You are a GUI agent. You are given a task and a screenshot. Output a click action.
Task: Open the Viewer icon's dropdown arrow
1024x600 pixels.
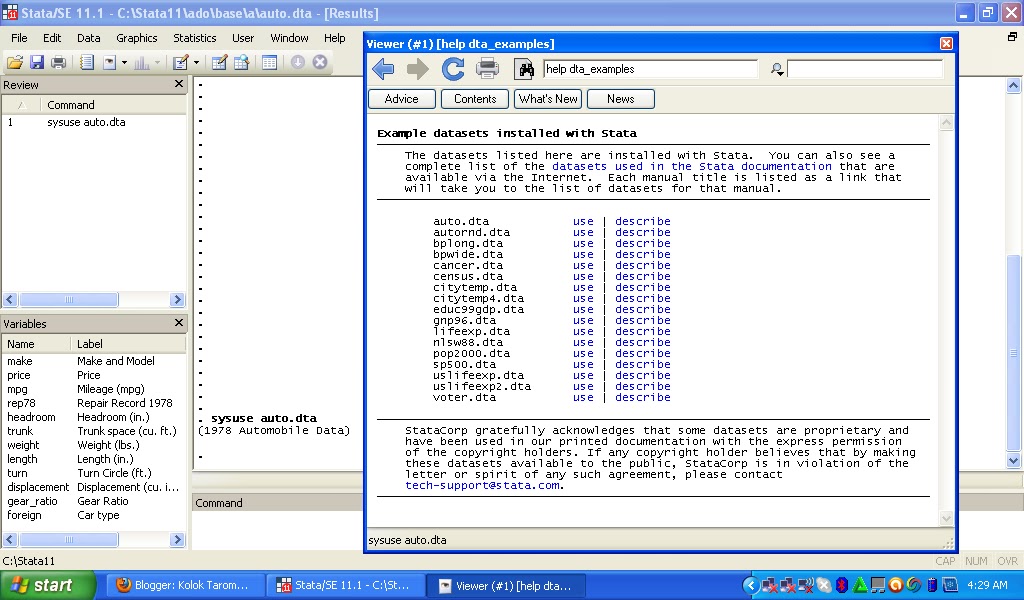pos(124,63)
